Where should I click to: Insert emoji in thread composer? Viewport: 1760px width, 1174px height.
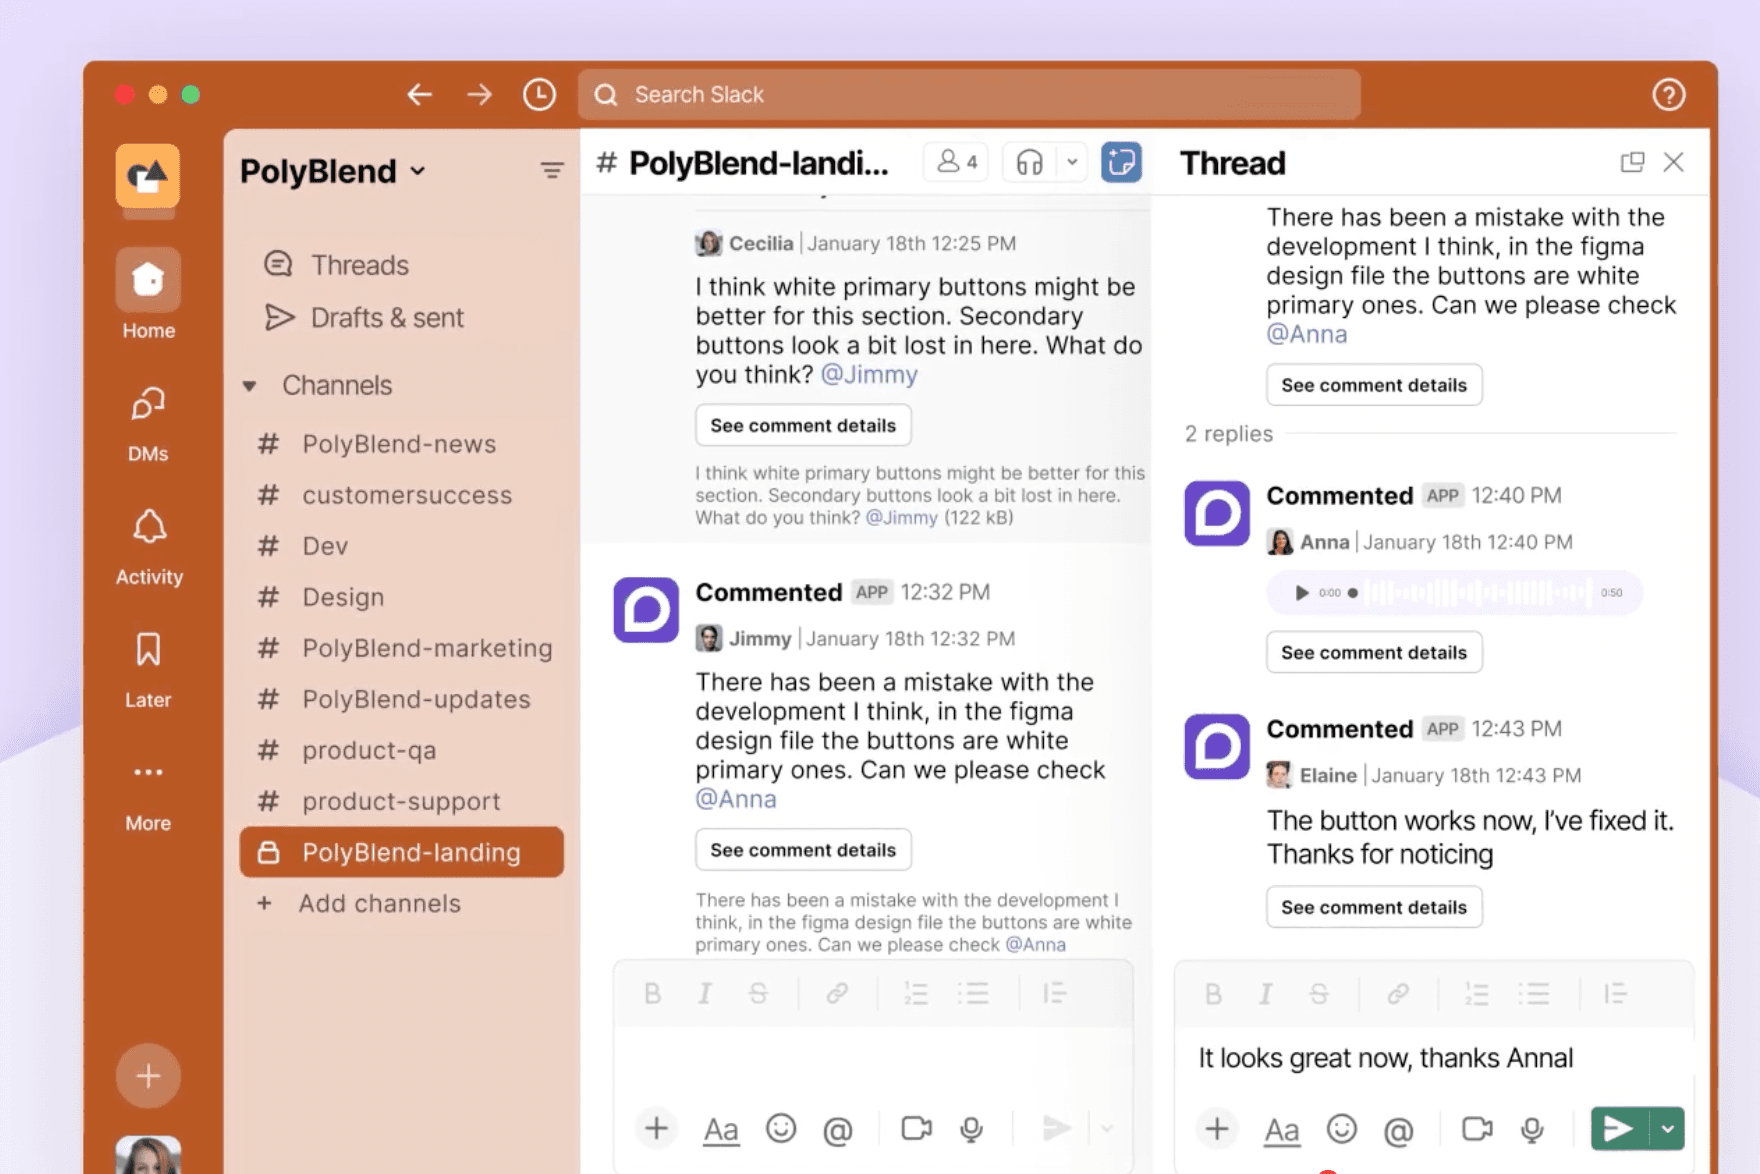[1341, 1129]
